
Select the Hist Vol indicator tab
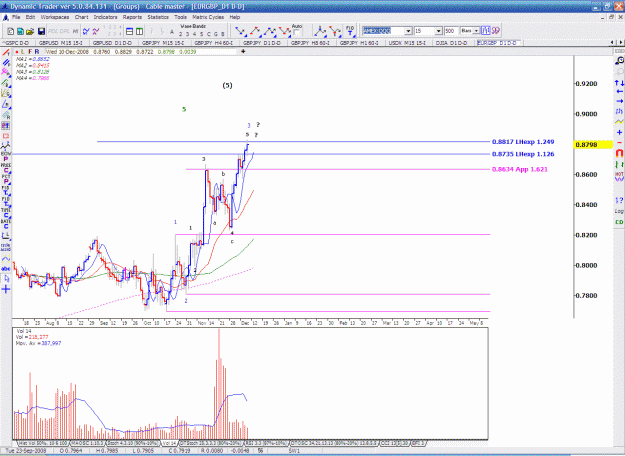click(x=43, y=443)
